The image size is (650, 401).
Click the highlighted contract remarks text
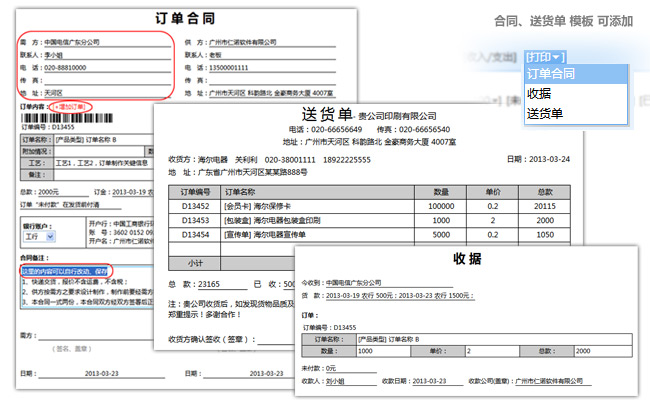(65, 272)
